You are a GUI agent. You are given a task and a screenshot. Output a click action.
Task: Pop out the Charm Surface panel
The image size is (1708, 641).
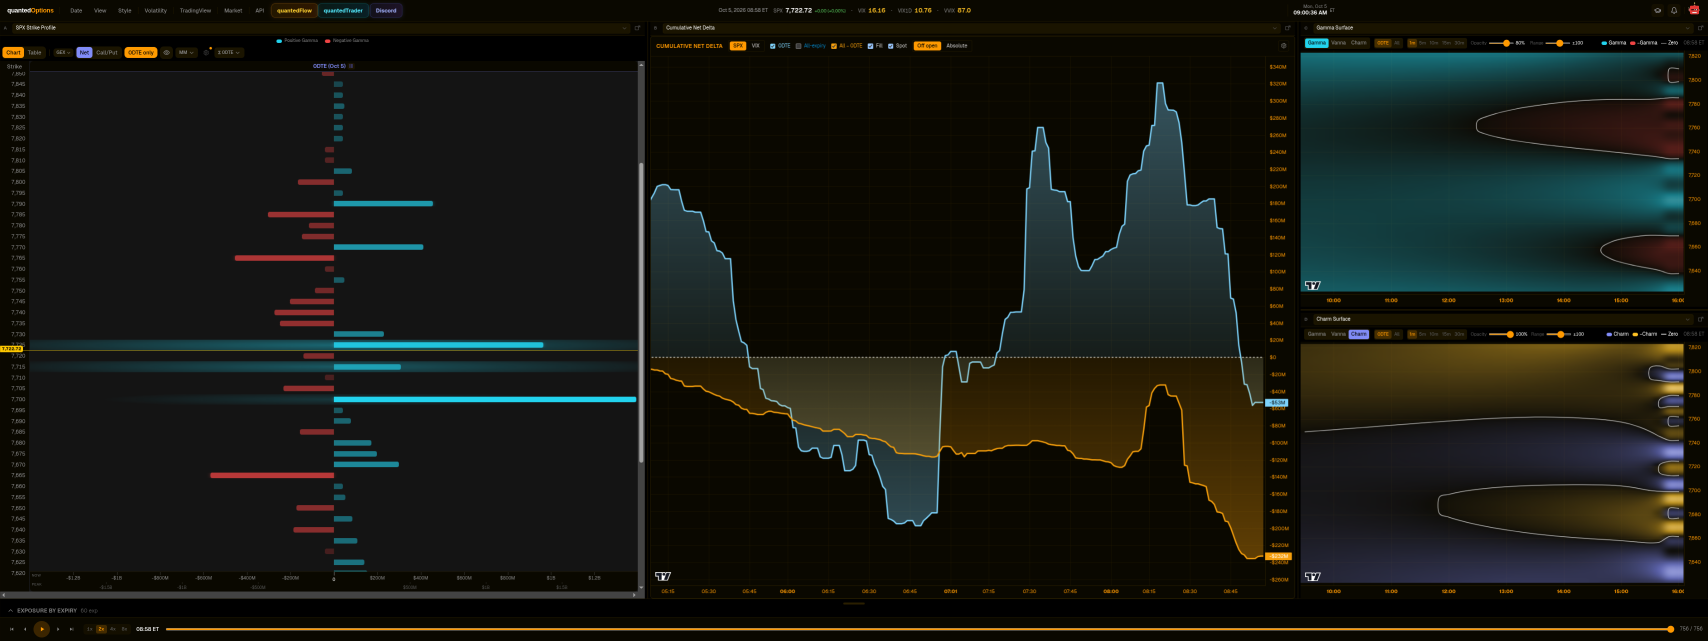1701,319
